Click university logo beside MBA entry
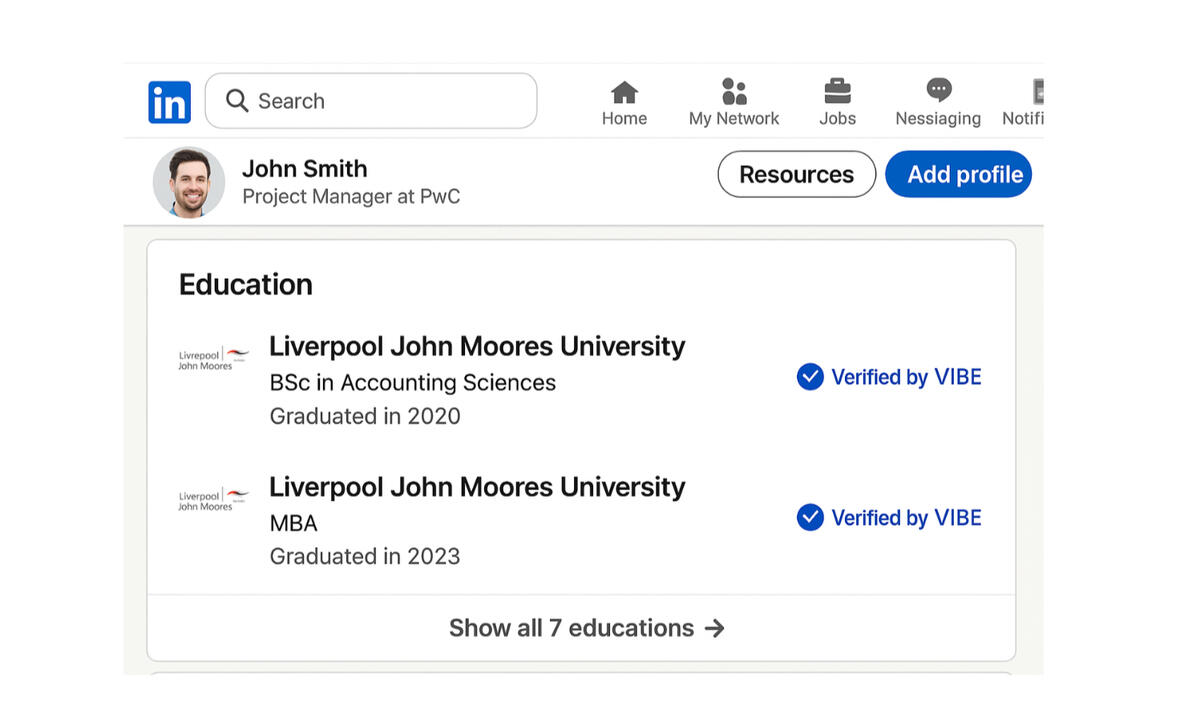Image resolution: width=1200 pixels, height=728 pixels. (214, 500)
